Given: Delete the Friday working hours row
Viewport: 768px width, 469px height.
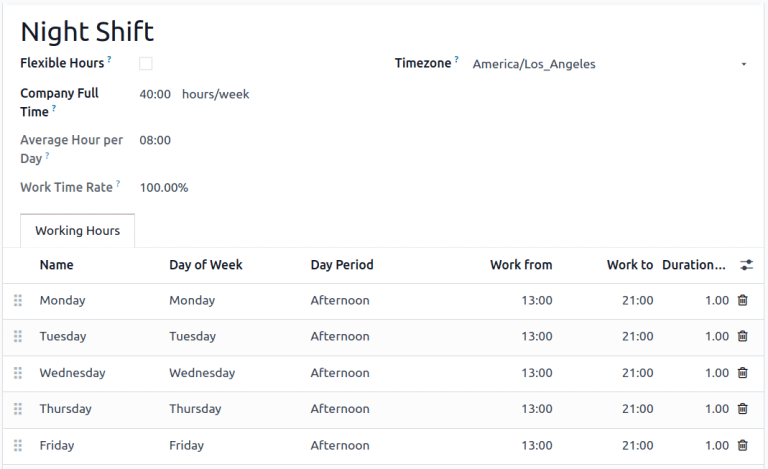Looking at the screenshot, I should pyautogui.click(x=742, y=445).
